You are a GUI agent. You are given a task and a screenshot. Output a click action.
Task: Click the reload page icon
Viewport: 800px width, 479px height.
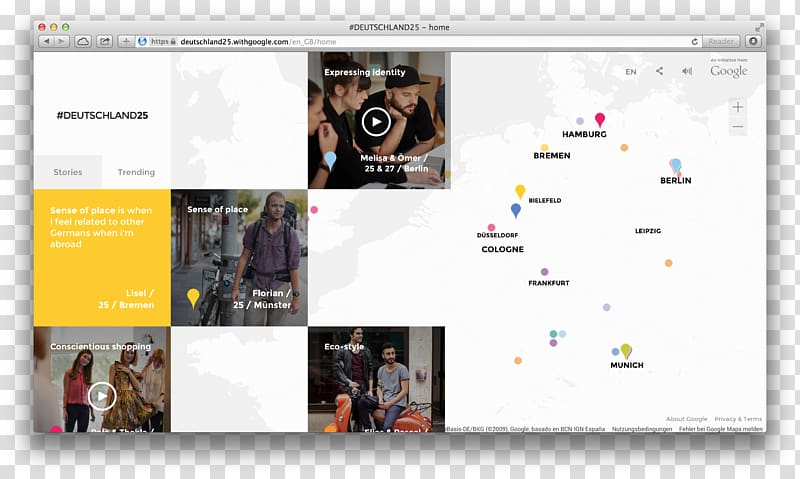(694, 41)
